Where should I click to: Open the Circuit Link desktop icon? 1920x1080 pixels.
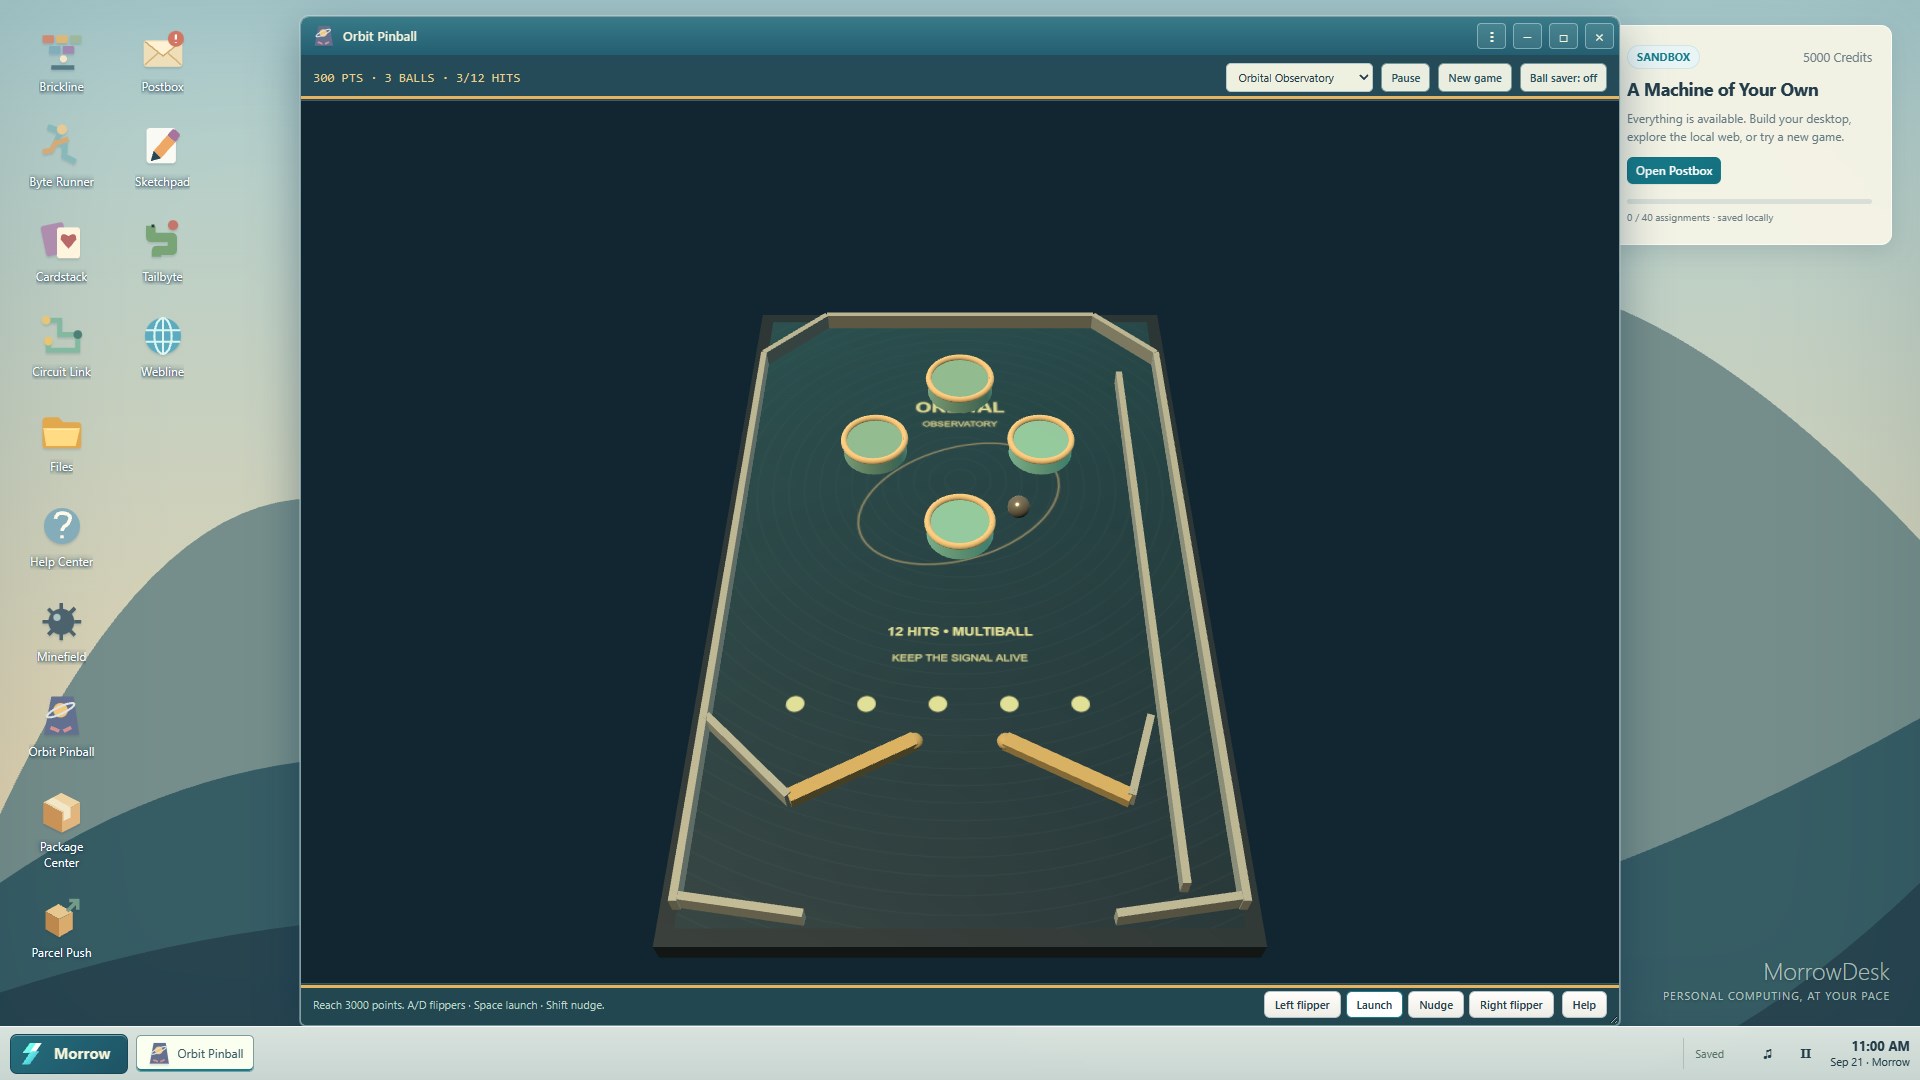61,347
